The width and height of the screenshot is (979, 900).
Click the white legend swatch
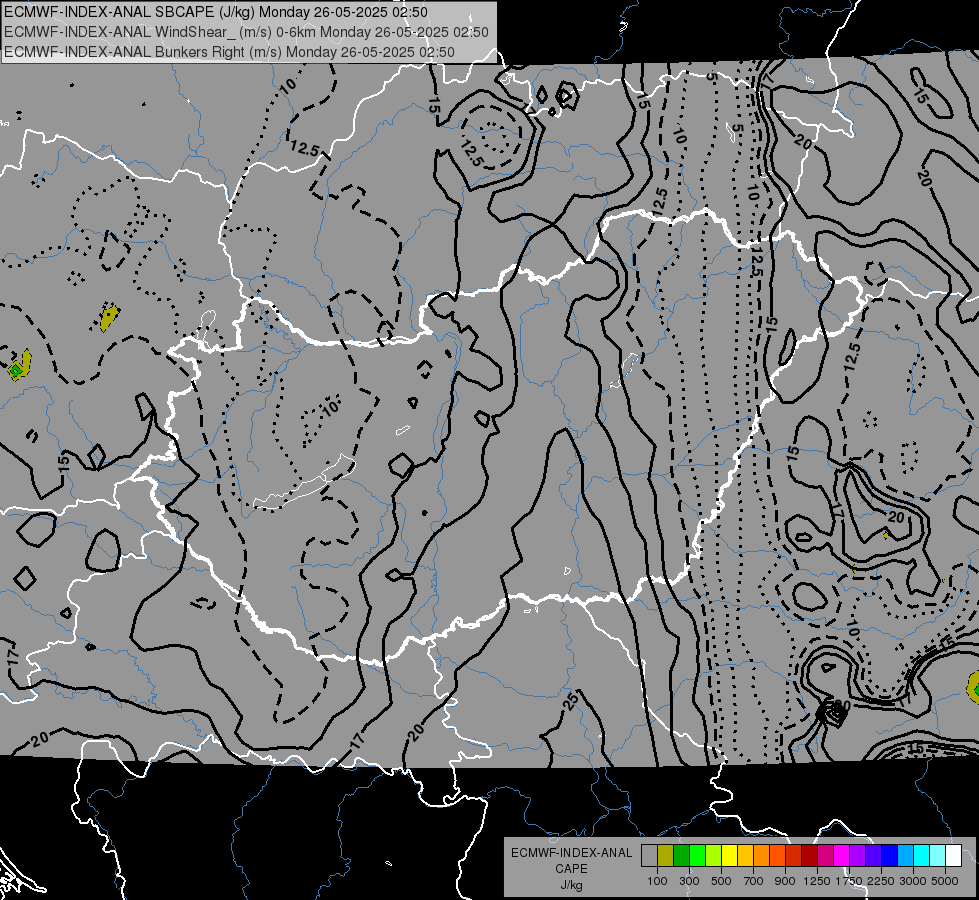[x=954, y=855]
